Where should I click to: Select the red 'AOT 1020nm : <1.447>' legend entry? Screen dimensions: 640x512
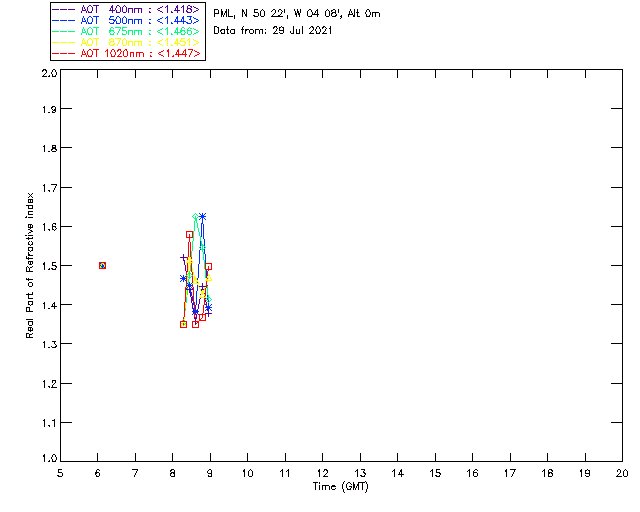click(x=127, y=53)
